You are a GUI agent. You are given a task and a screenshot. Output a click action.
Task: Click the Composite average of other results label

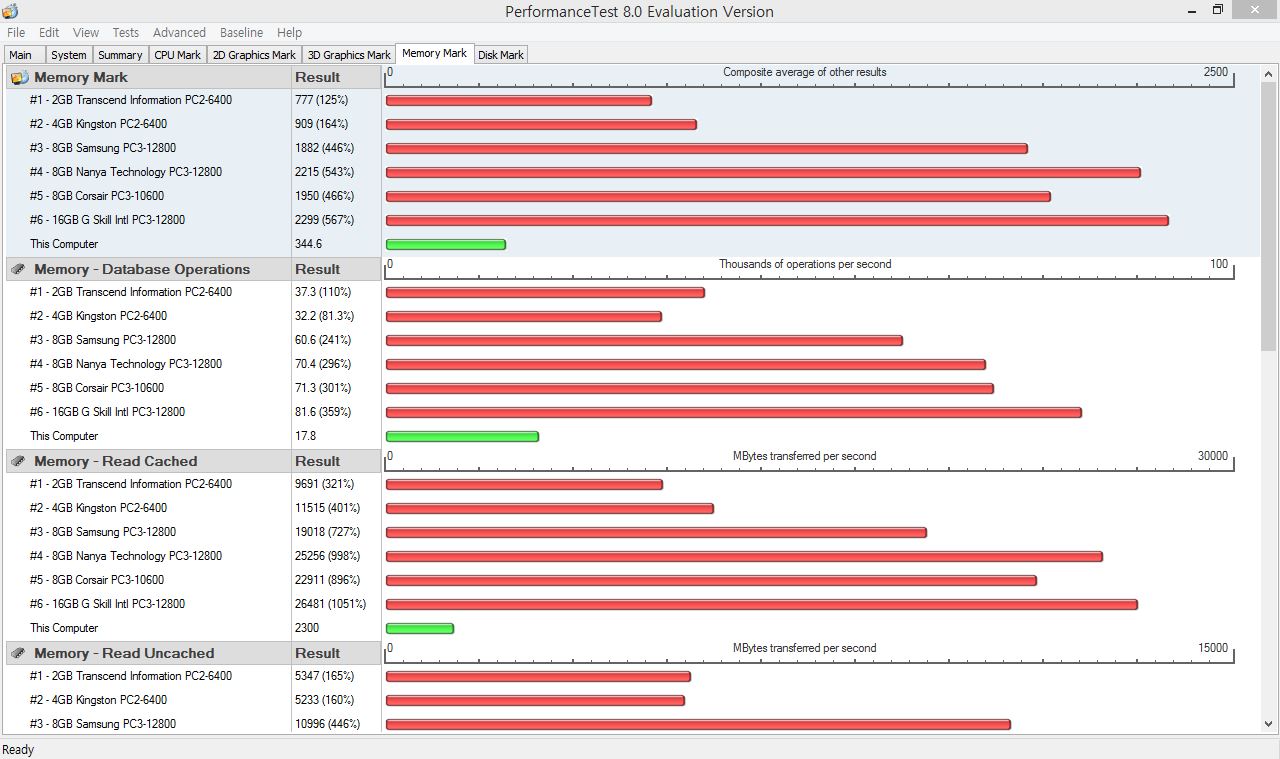805,72
